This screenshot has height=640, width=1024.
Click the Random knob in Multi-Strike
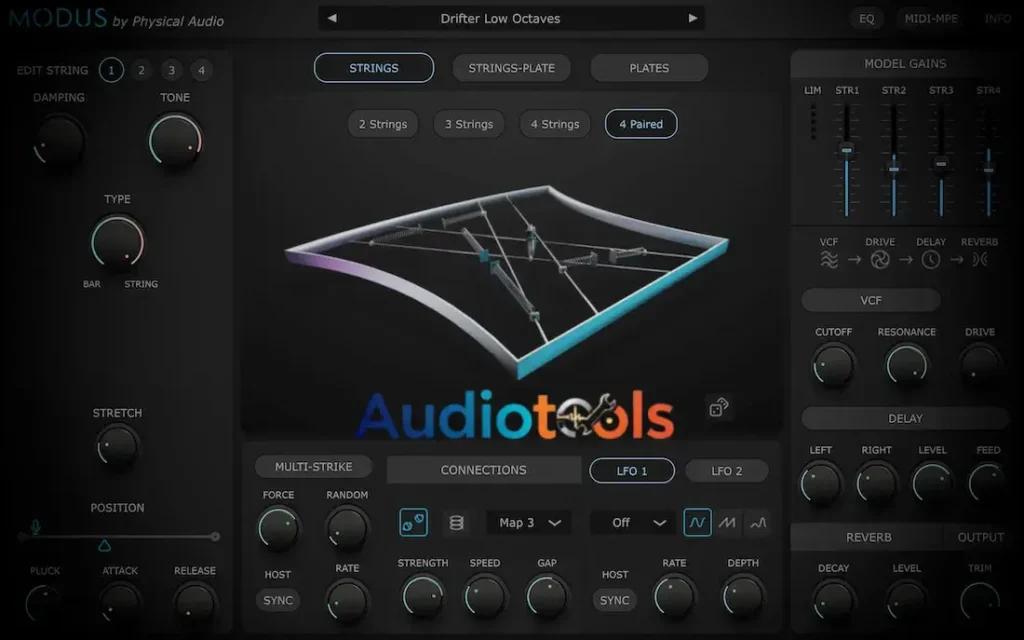347,528
